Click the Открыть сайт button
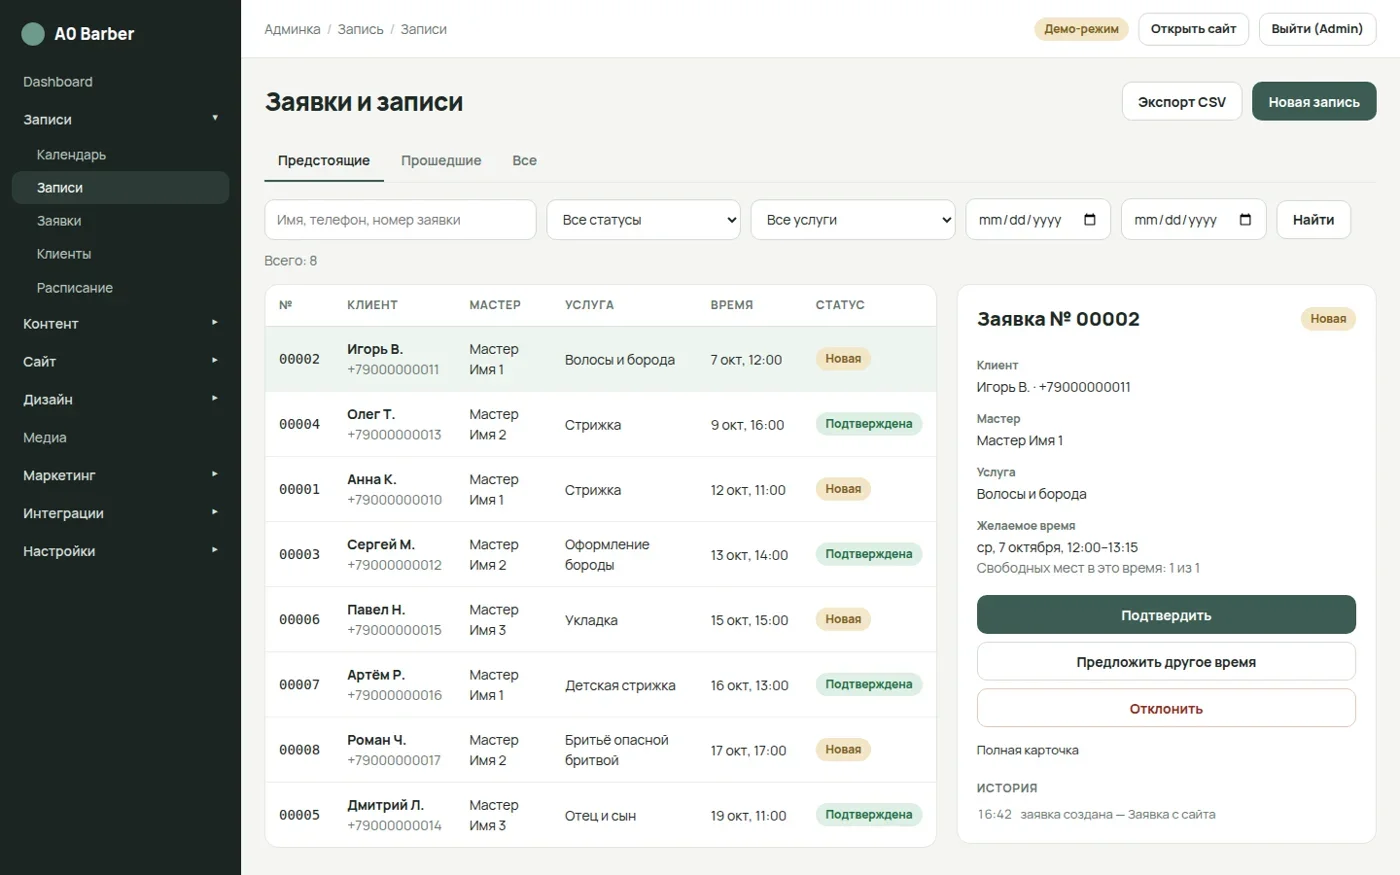1400x875 pixels. pos(1193,29)
